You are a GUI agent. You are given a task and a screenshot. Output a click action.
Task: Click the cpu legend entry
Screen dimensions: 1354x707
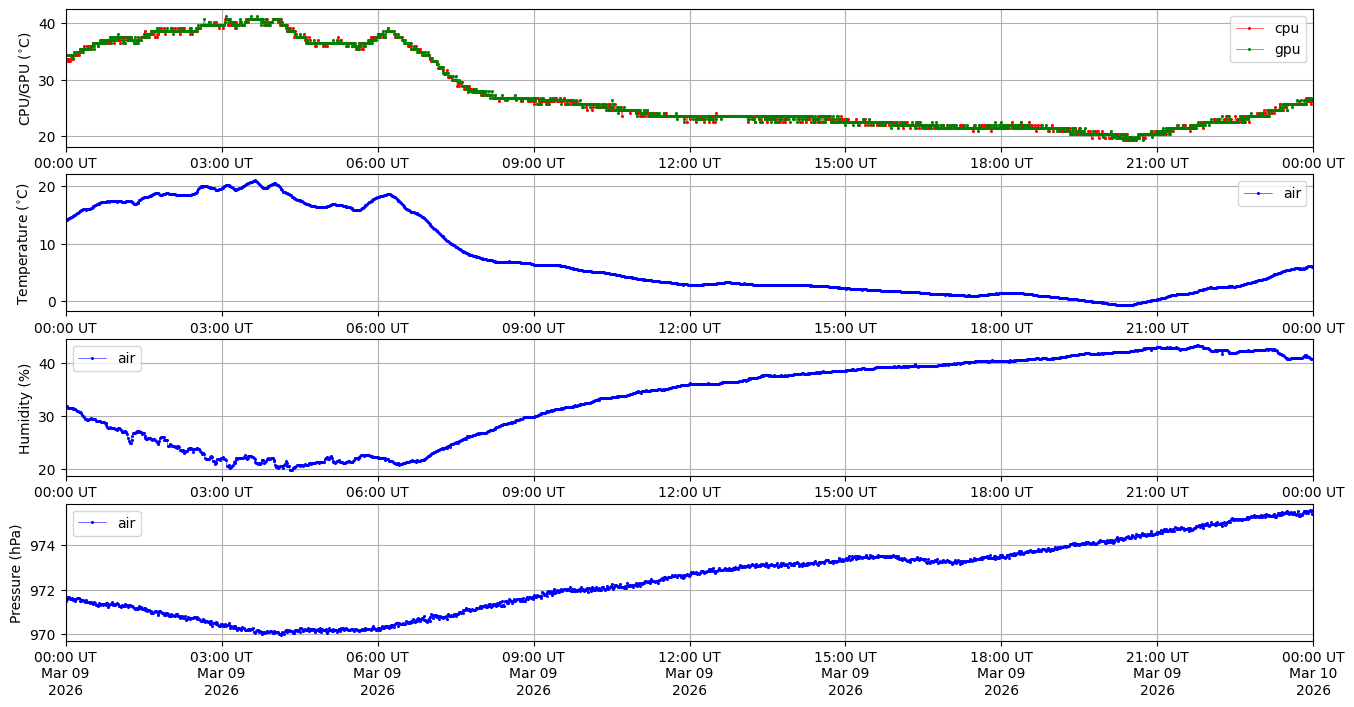coord(1286,28)
